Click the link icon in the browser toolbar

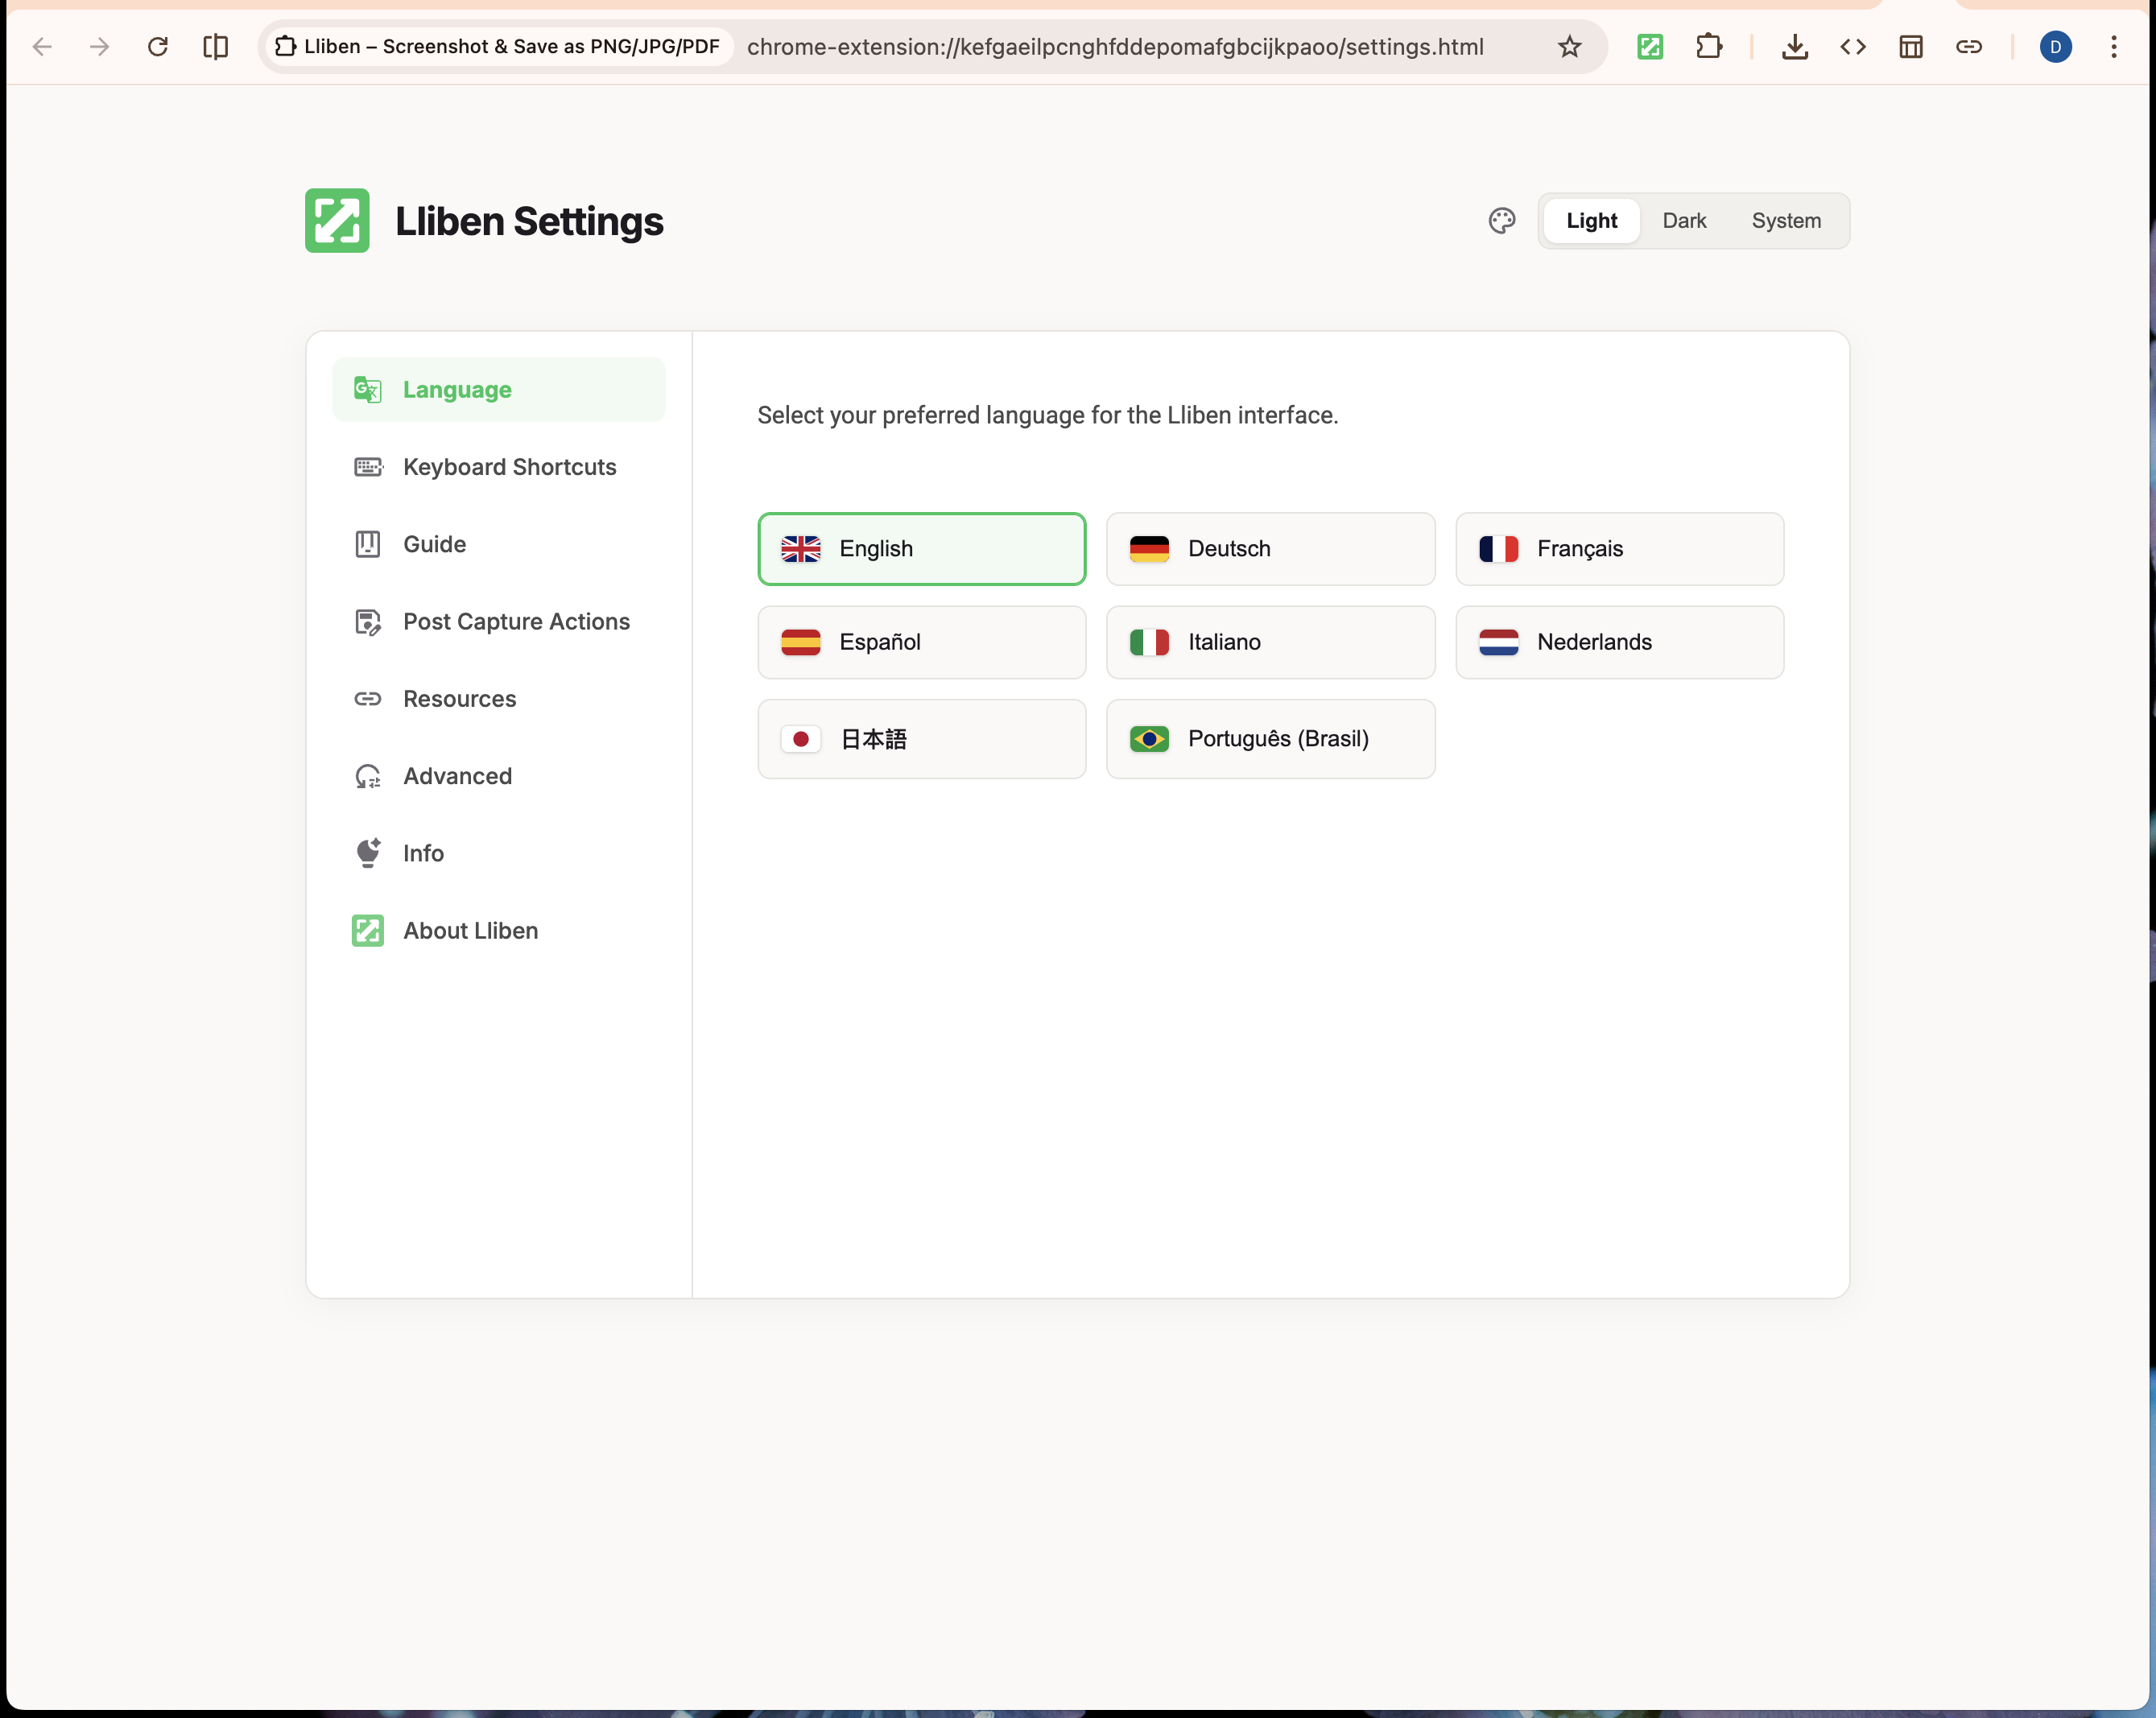tap(1969, 46)
